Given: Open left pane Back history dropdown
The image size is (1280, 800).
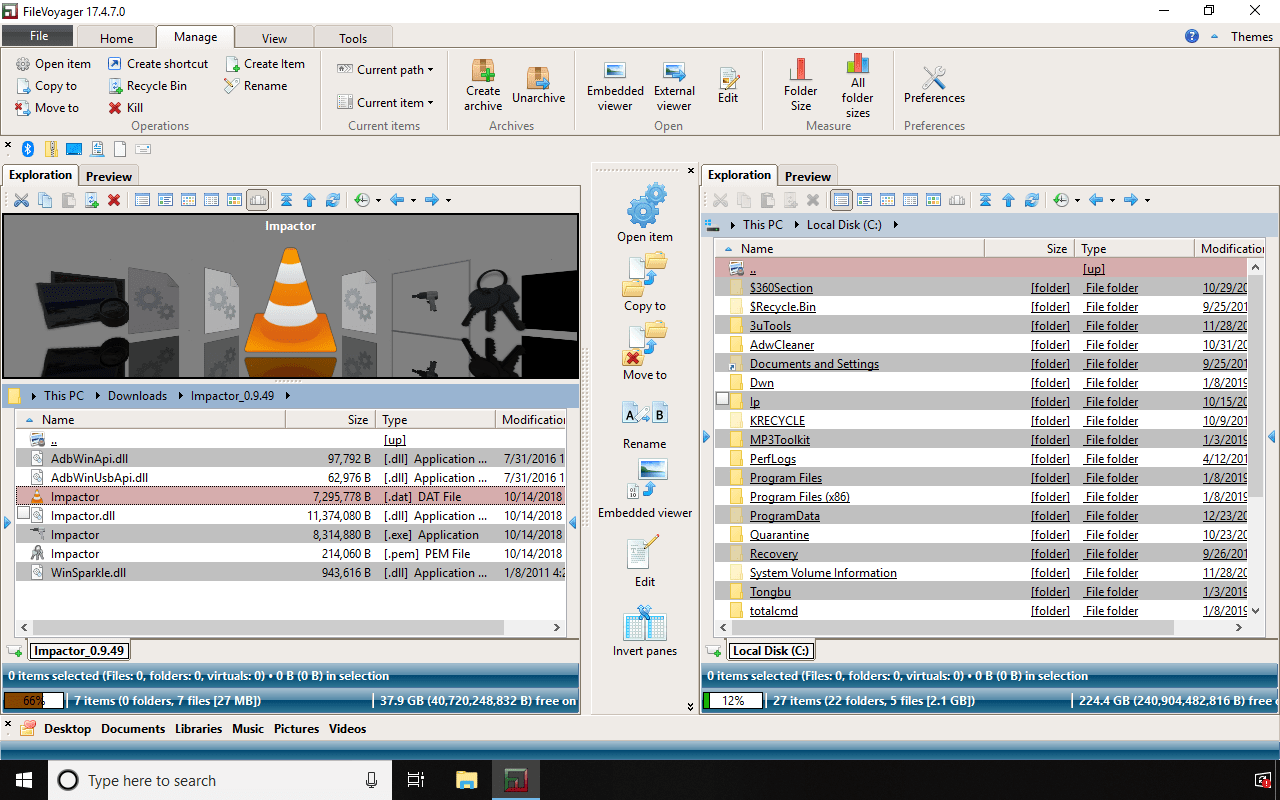Looking at the screenshot, I should [x=413, y=201].
